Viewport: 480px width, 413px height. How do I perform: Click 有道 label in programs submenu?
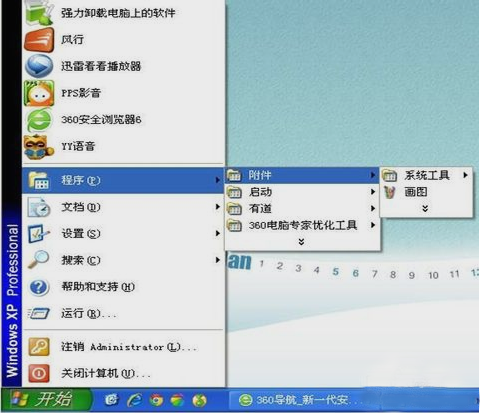(260, 209)
